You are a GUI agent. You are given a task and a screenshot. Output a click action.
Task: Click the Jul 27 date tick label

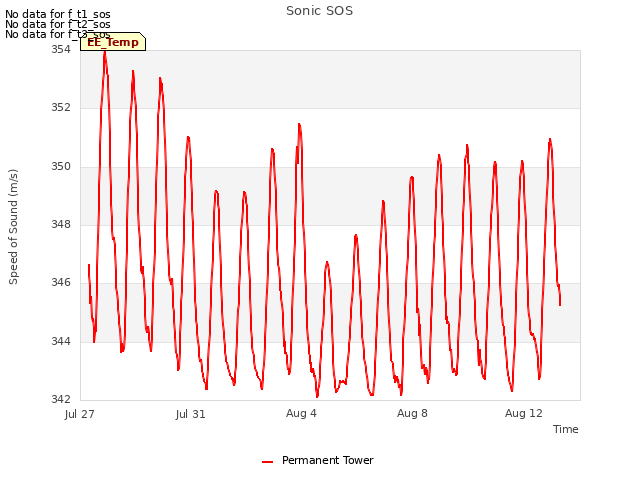point(80,414)
